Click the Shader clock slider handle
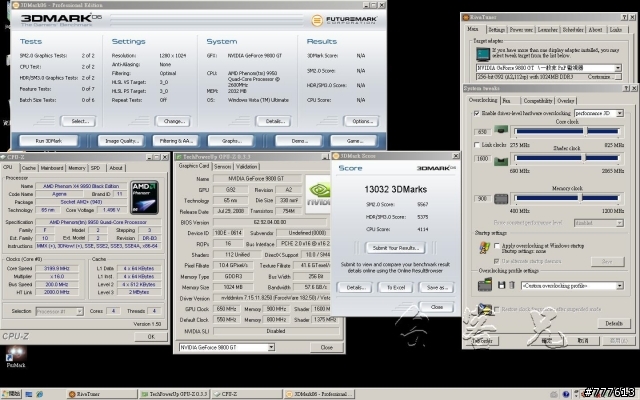Viewport: 640px width, 400px height. 584,158
